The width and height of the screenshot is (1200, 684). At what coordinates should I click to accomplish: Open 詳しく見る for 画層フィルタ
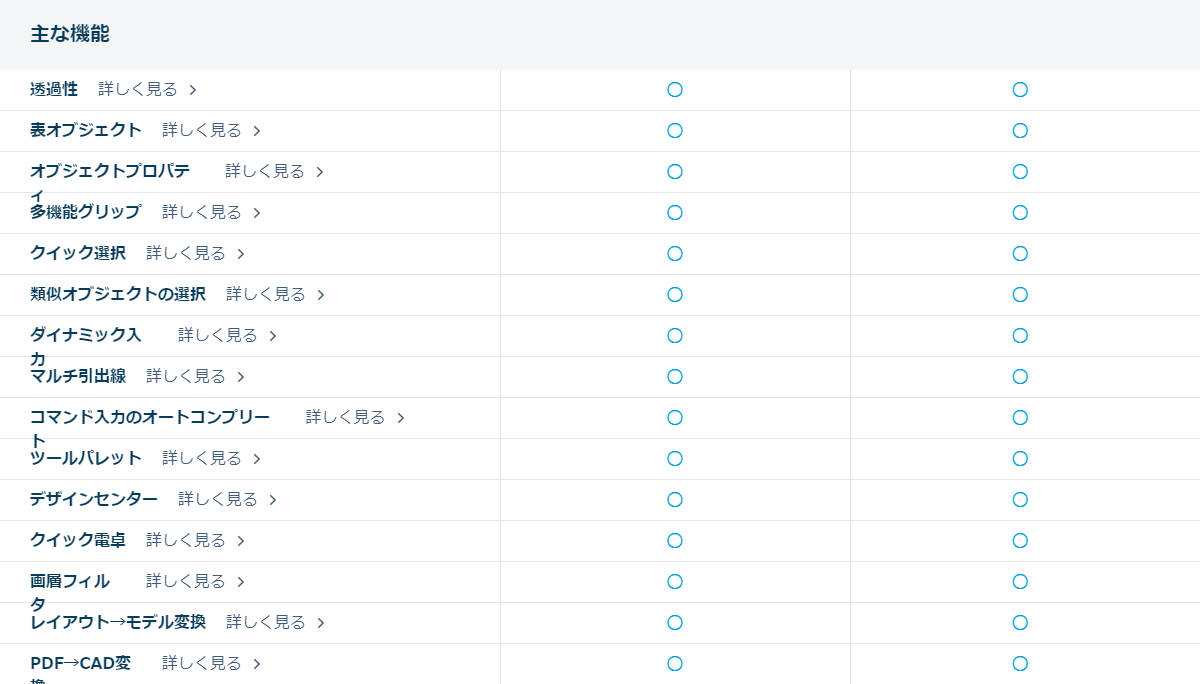click(185, 581)
